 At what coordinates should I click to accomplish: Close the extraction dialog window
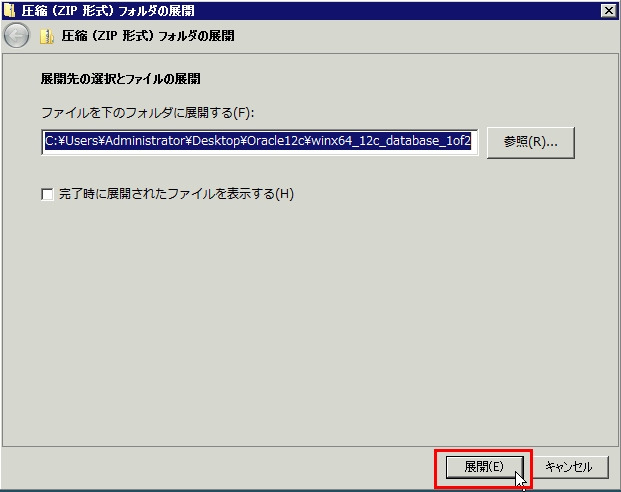click(x=608, y=10)
